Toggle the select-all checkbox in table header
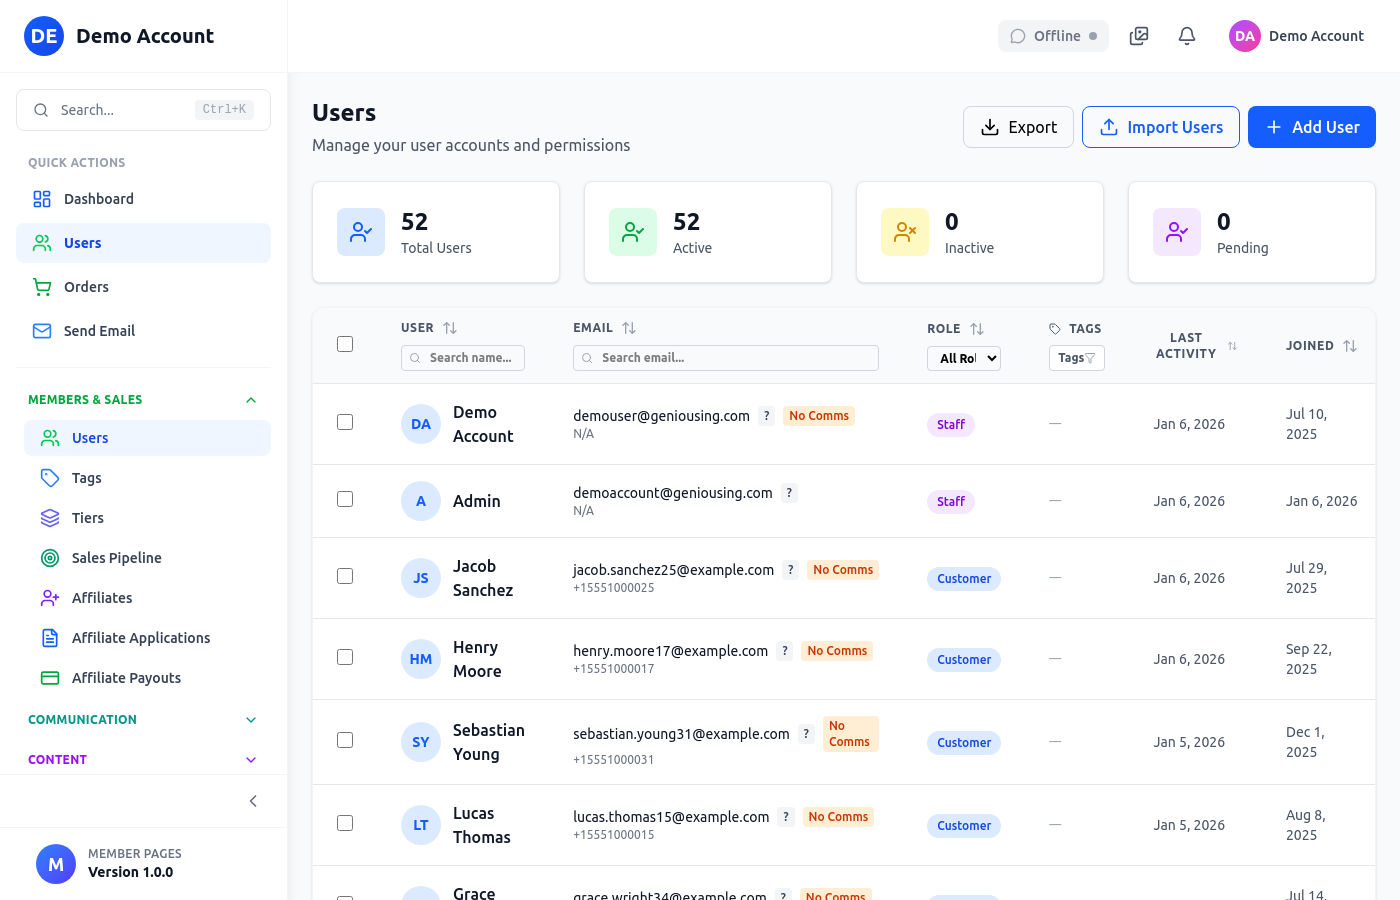The image size is (1400, 900). tap(345, 344)
